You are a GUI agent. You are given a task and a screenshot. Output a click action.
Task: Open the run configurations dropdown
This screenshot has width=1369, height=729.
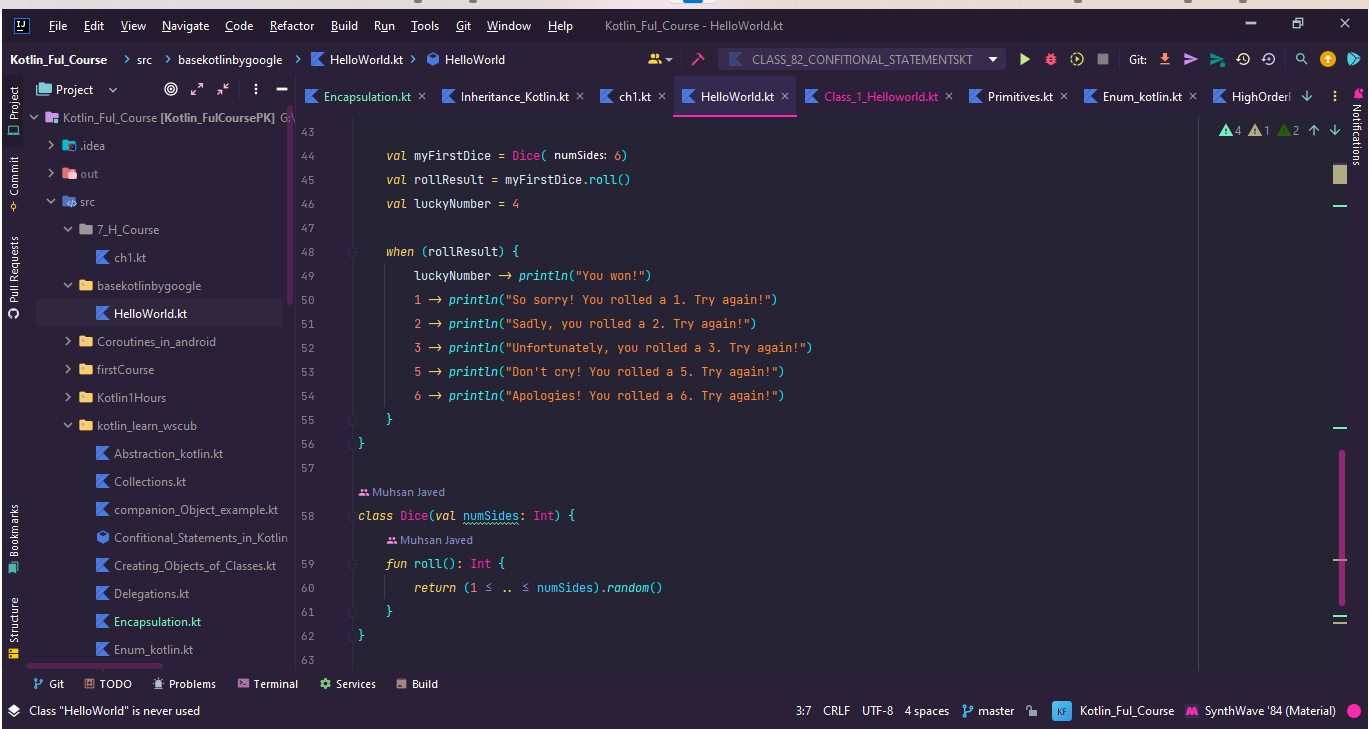point(993,59)
